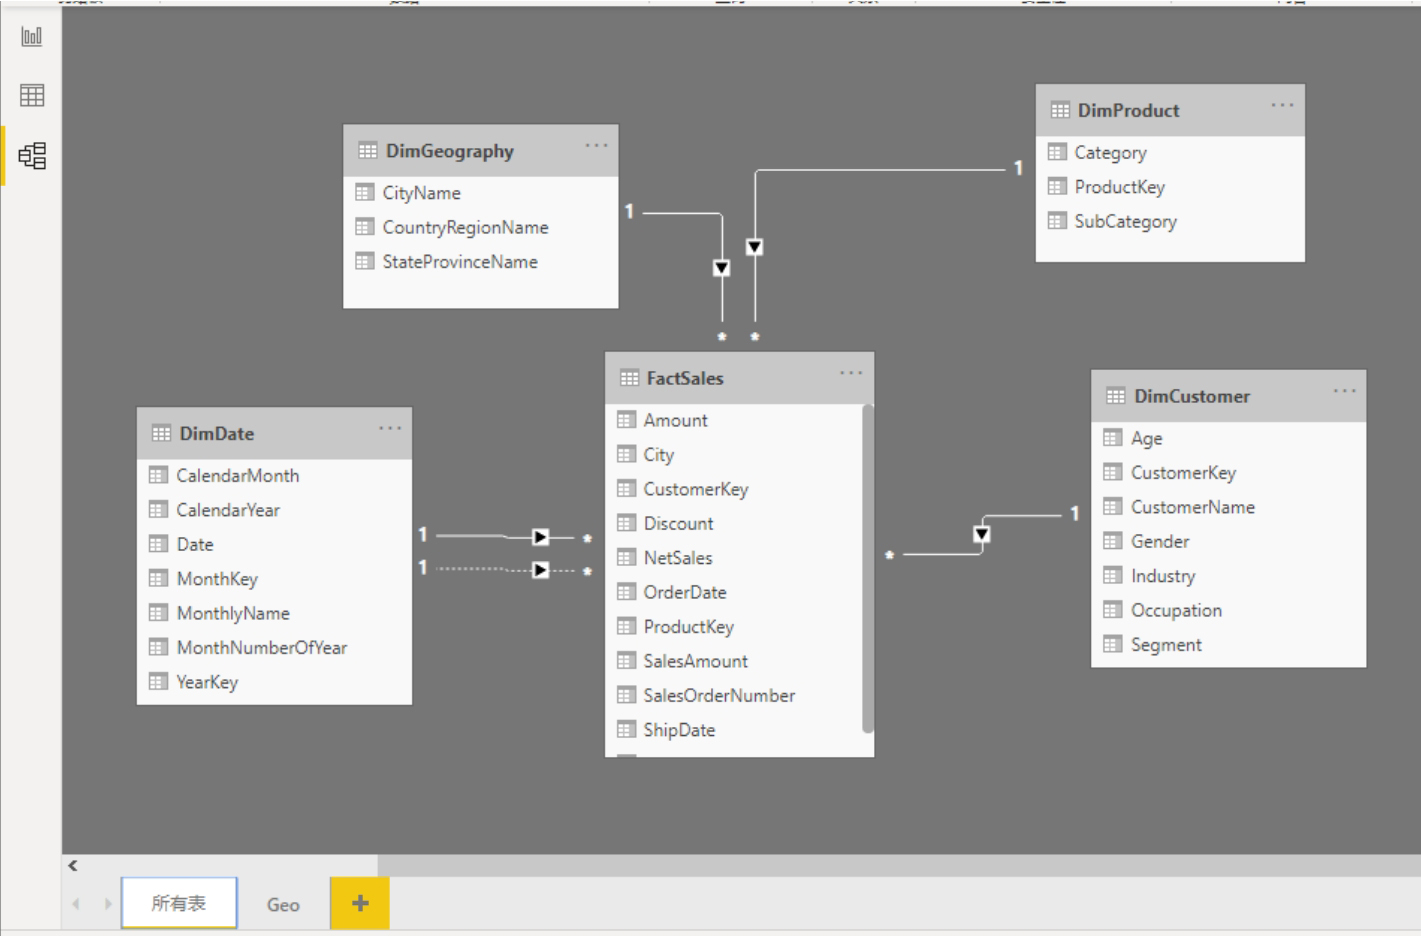Viewport: 1421px width, 936px height.
Task: Click the DimCustomer relationship direction arrow
Action: coord(981,534)
